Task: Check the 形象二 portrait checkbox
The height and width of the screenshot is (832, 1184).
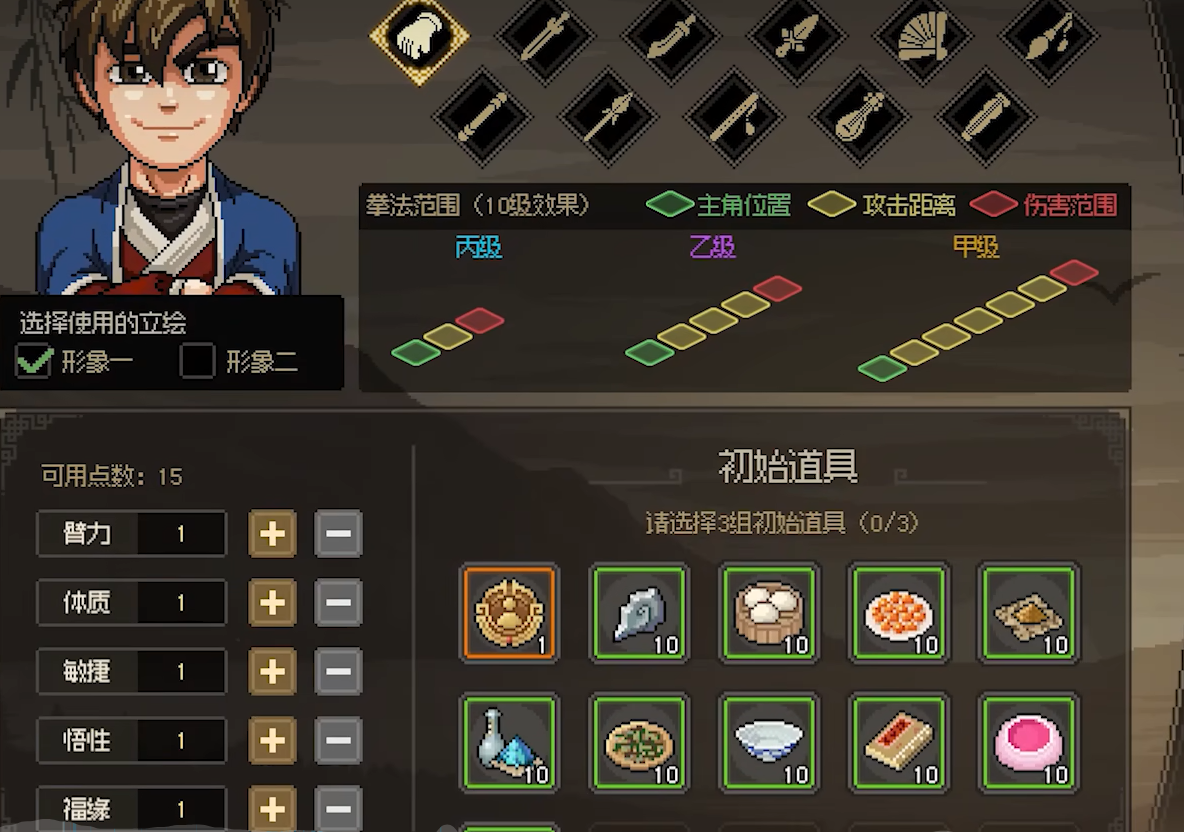Action: click(198, 361)
